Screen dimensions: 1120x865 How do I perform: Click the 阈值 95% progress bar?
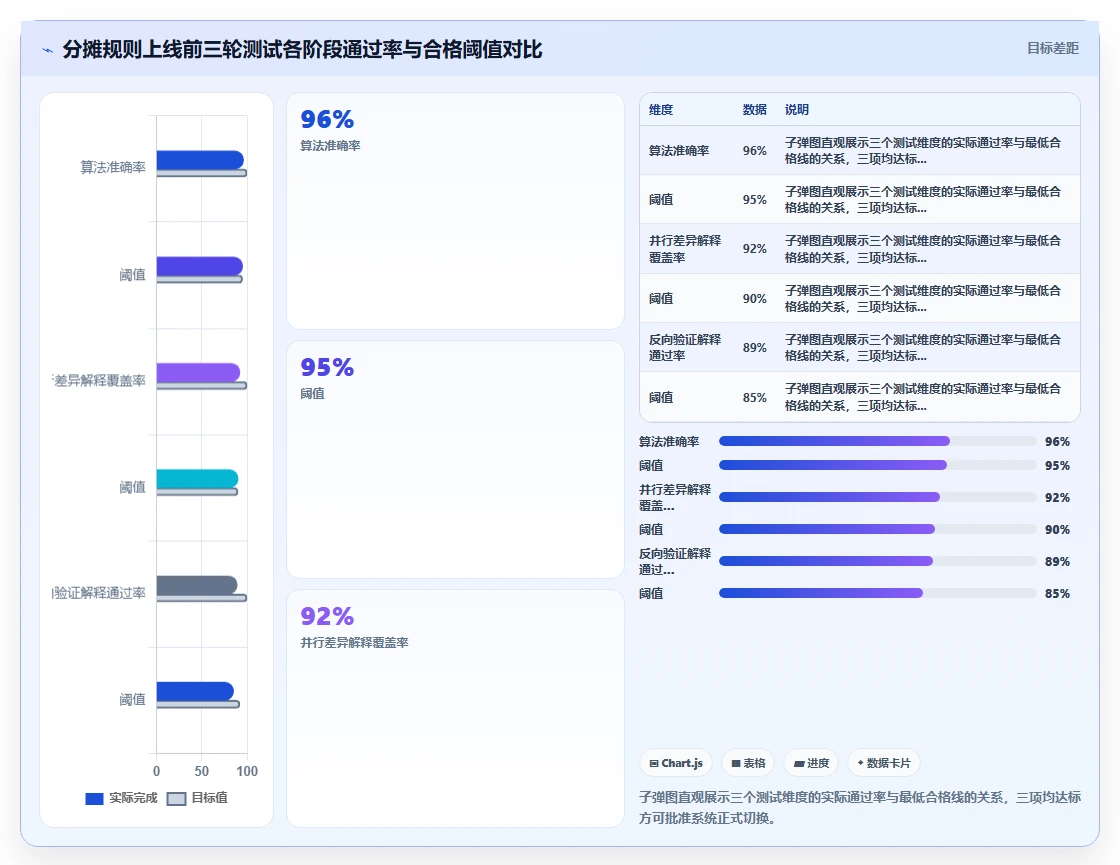point(877,466)
